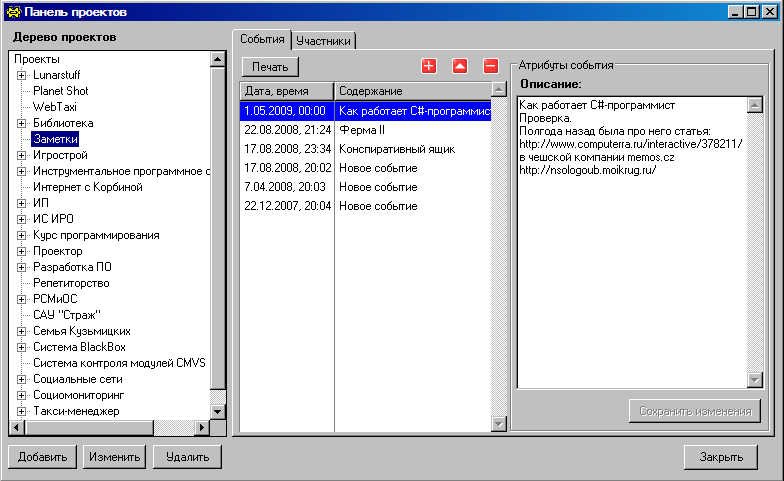Click the Изменить button
Viewport: 784px width, 481px height.
tap(114, 457)
